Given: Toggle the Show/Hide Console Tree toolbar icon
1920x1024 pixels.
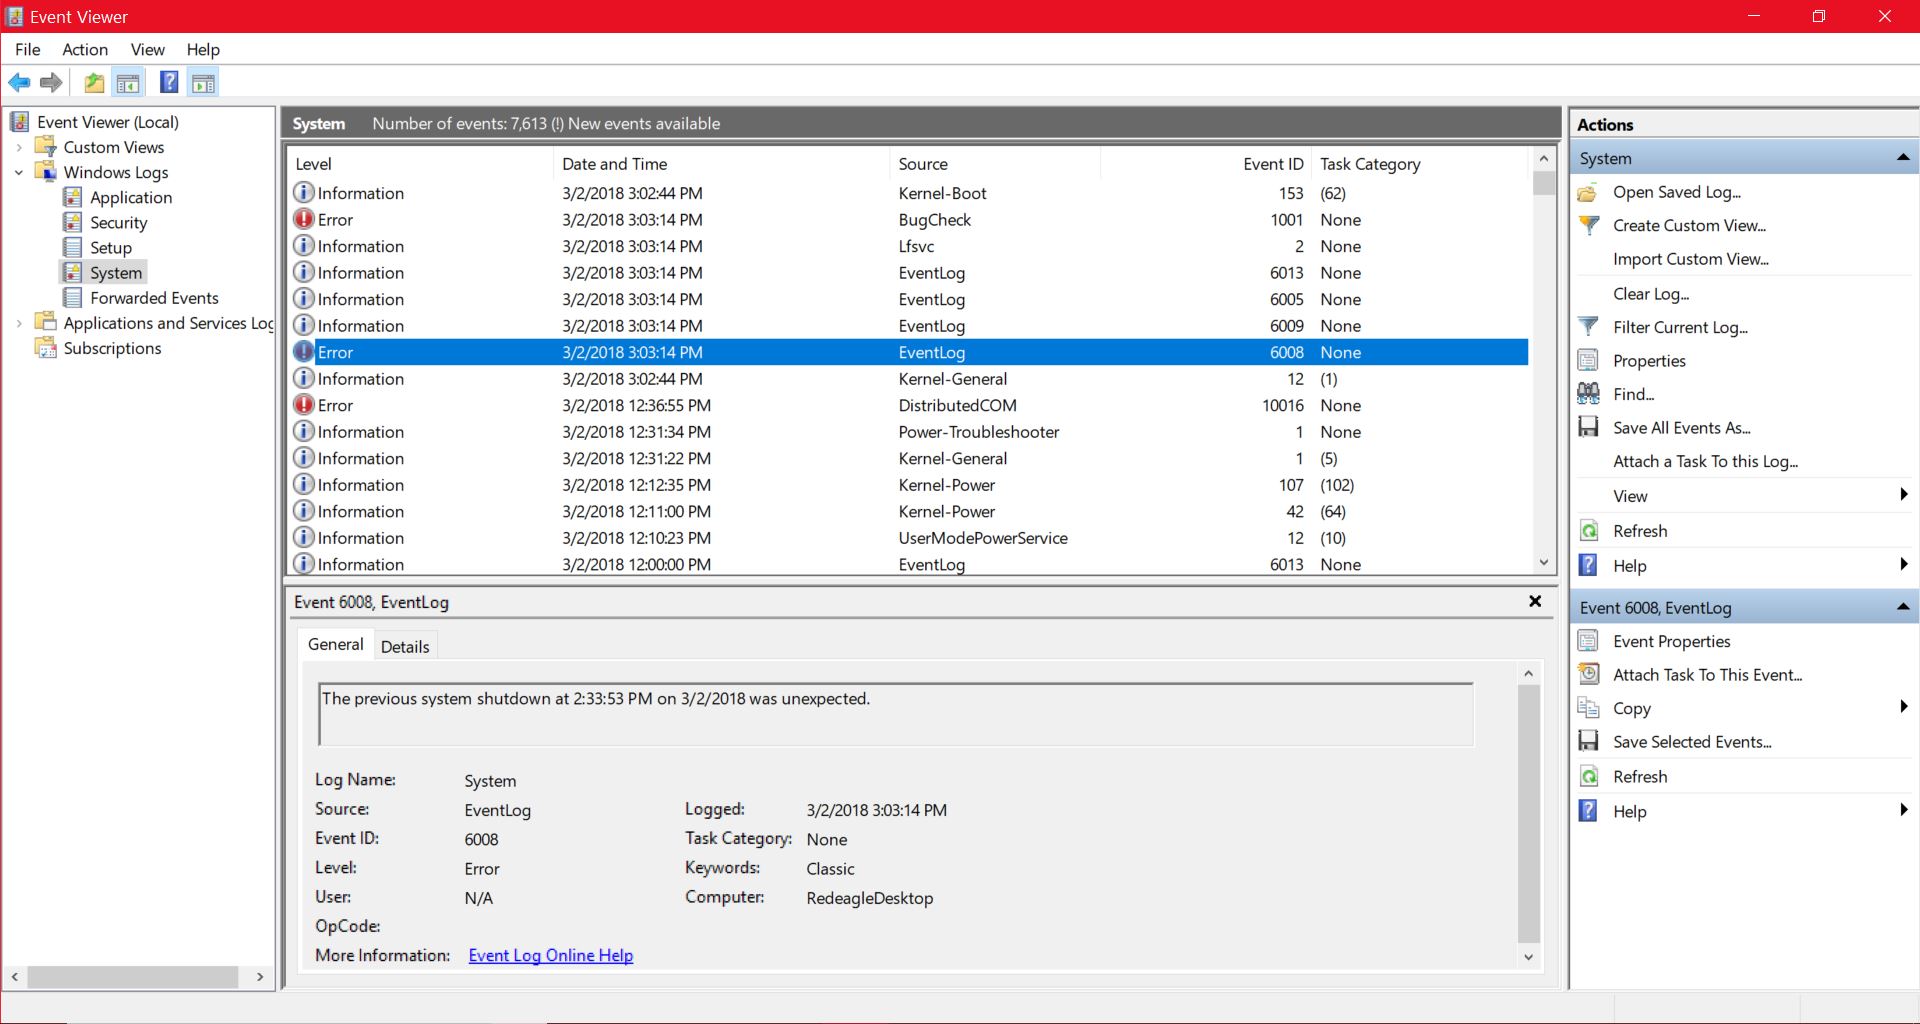Looking at the screenshot, I should (128, 83).
